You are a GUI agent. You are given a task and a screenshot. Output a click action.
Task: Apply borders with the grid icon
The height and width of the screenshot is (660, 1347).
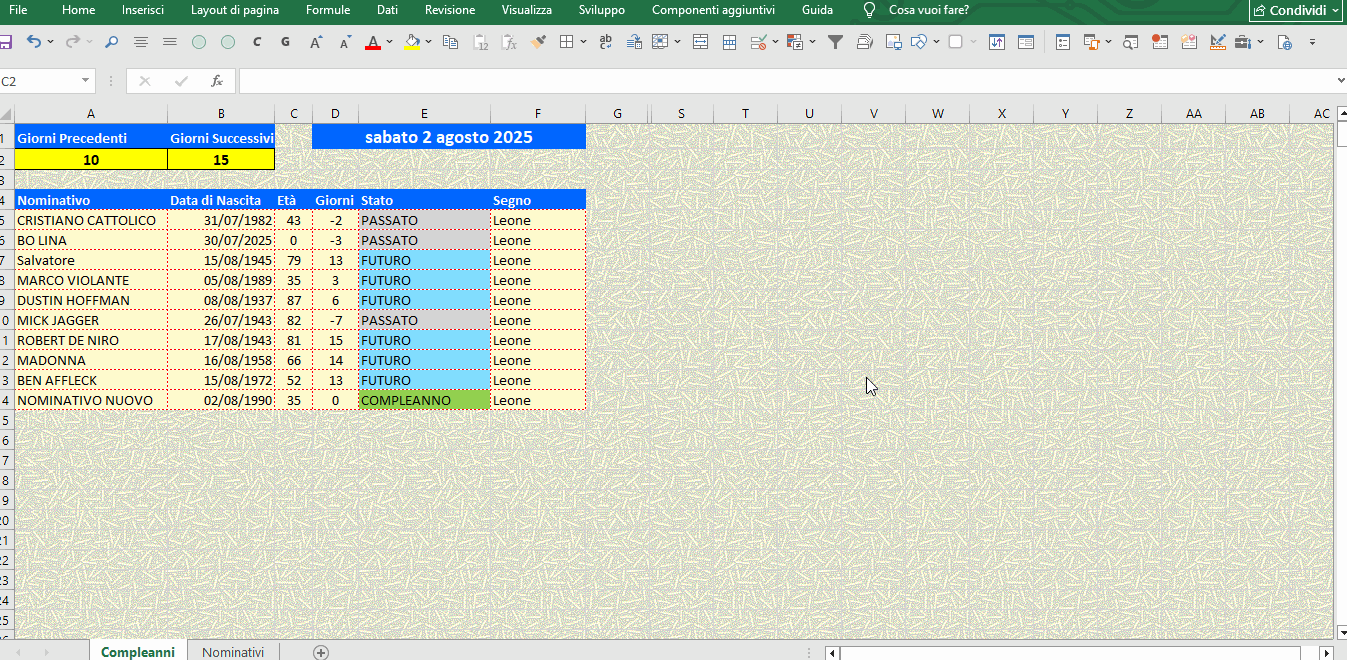tap(566, 42)
